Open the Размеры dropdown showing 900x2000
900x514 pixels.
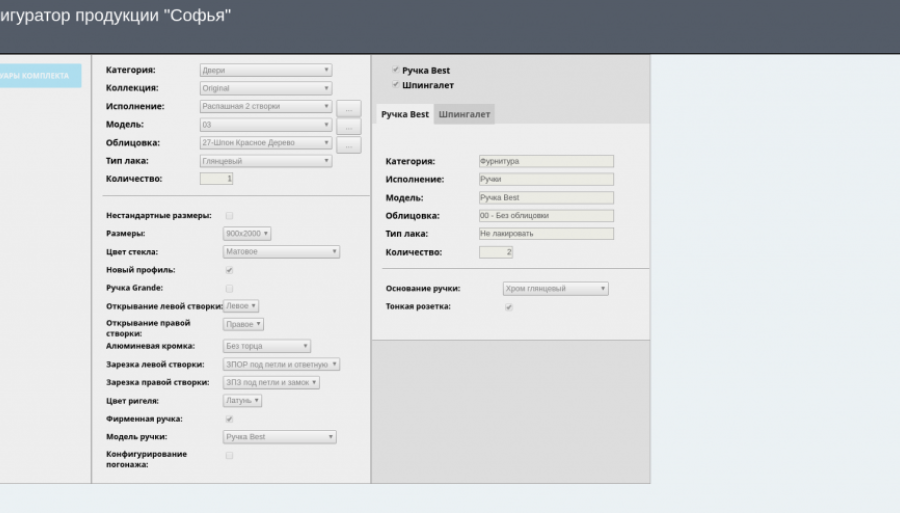pyautogui.click(x=247, y=234)
